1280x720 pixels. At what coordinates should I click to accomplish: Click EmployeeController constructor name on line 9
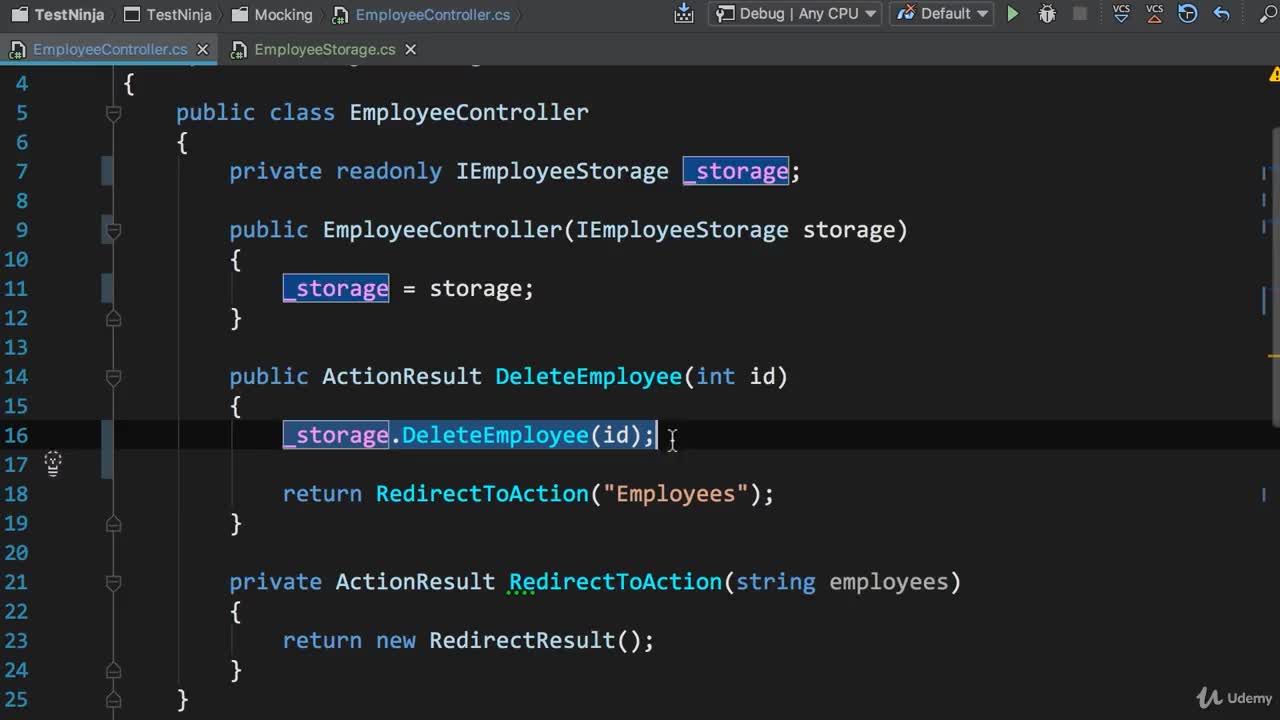pyautogui.click(x=442, y=230)
